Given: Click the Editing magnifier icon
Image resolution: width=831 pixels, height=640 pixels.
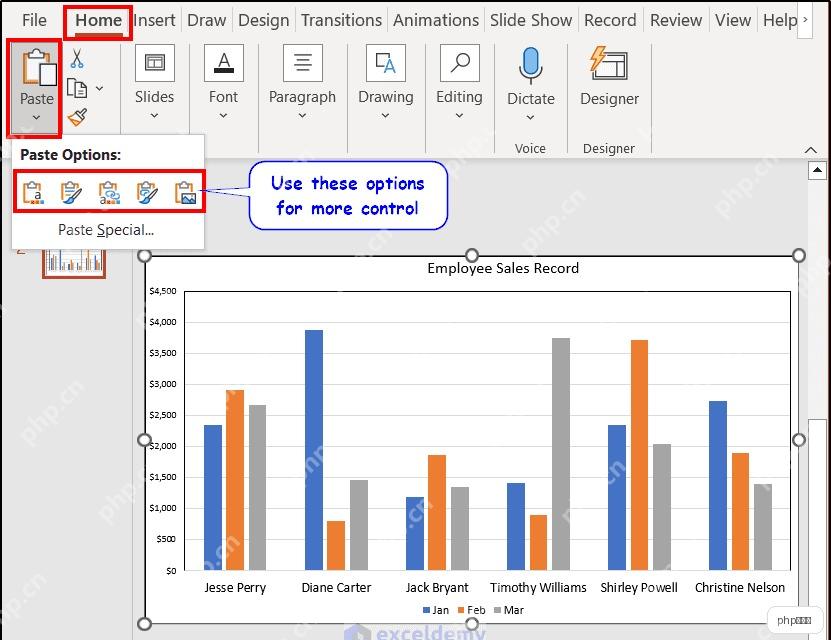Looking at the screenshot, I should (x=459, y=63).
